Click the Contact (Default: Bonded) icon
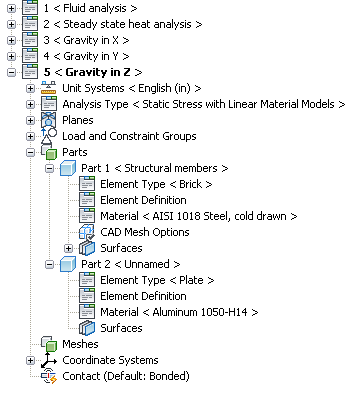Viewport: 360px width, 395px height. click(x=49, y=376)
